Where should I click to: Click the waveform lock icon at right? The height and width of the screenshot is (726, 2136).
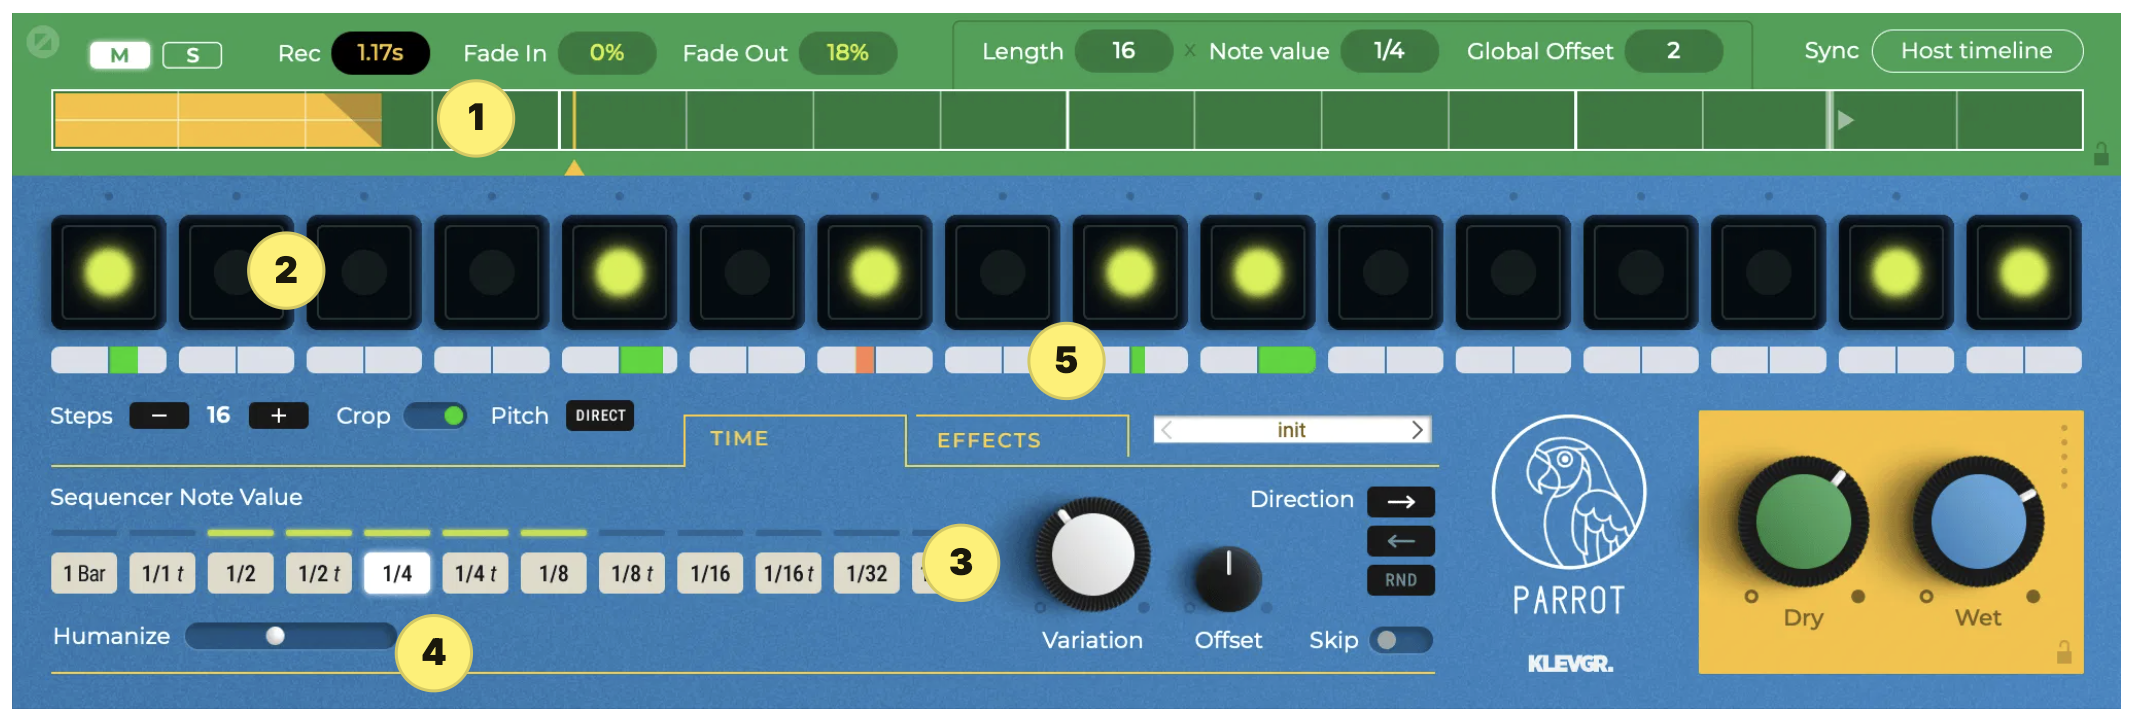[x=2101, y=154]
